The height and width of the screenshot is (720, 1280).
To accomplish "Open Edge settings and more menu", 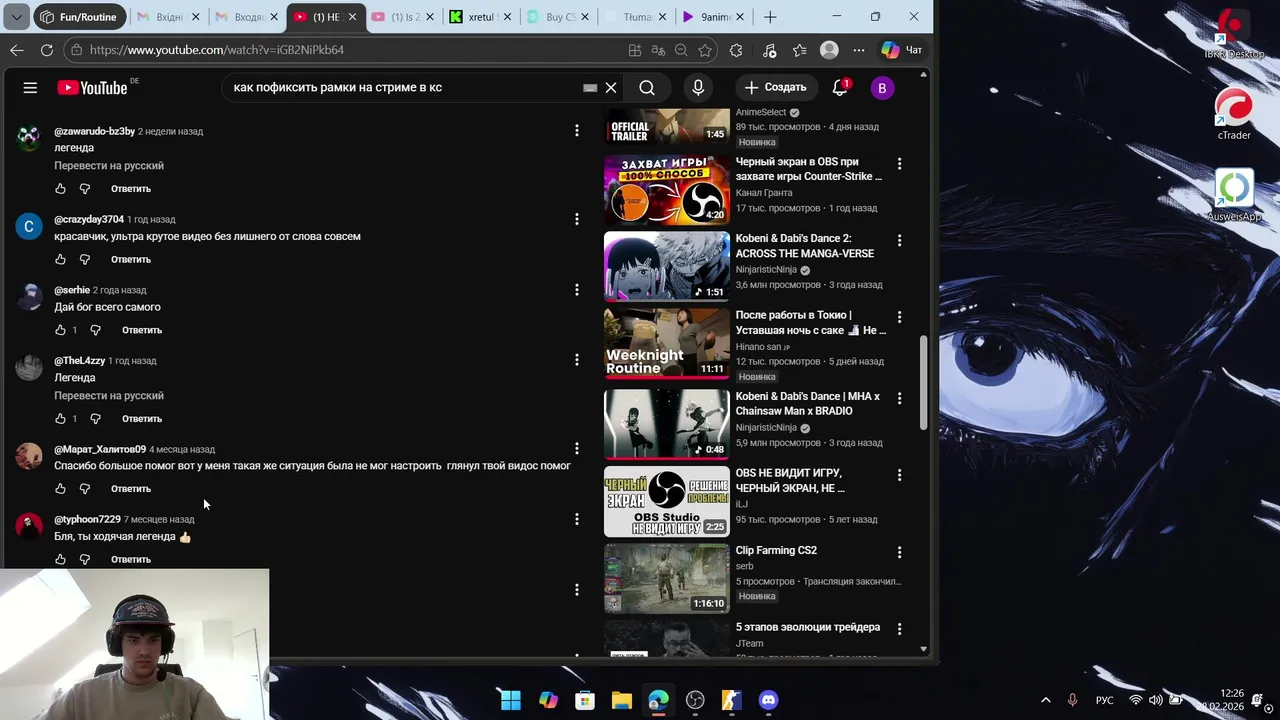I will click(859, 50).
